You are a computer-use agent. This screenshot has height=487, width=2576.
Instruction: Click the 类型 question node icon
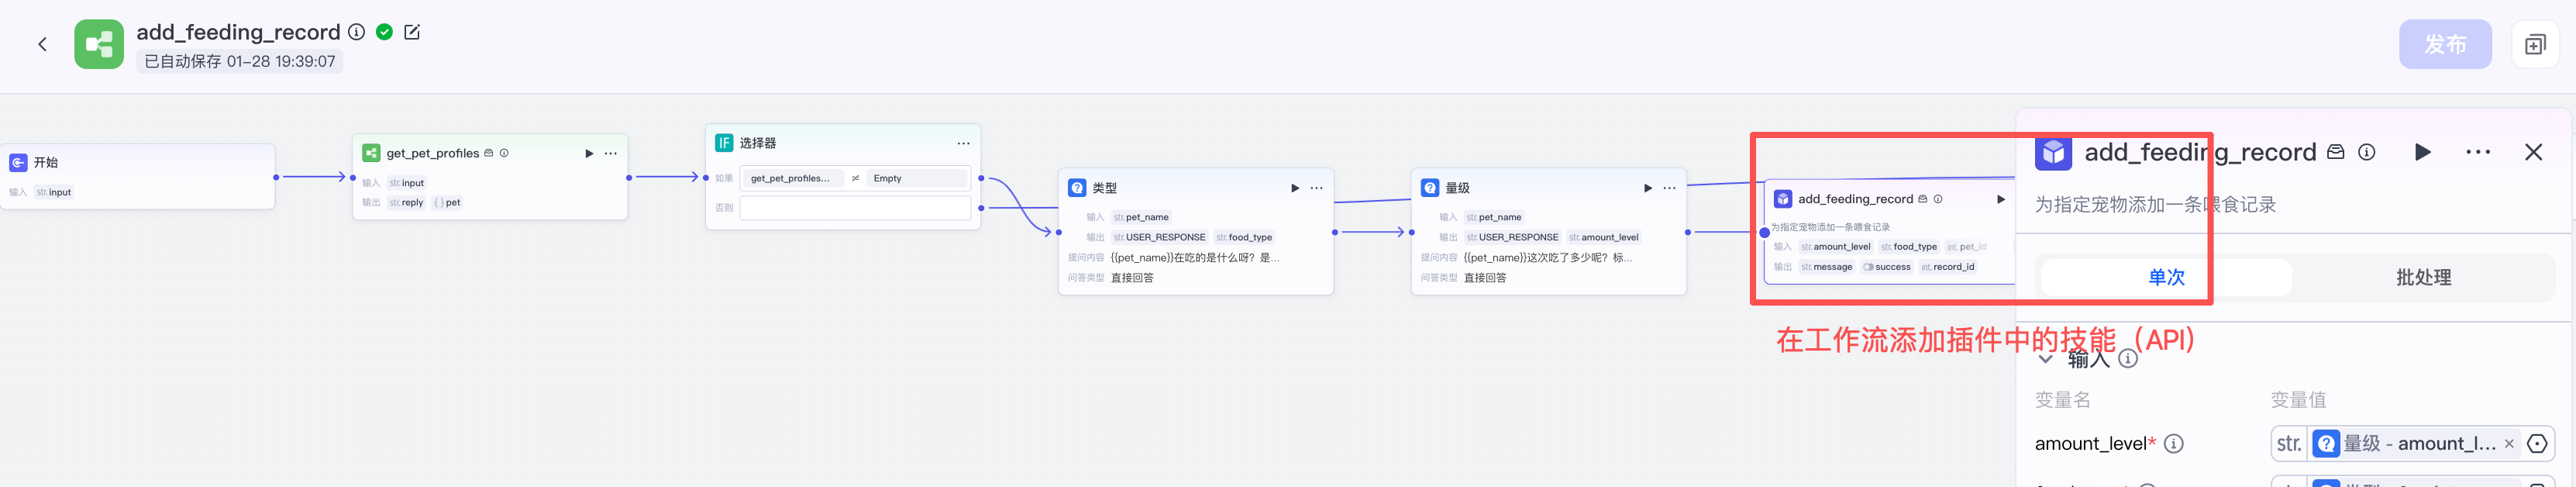click(1077, 188)
